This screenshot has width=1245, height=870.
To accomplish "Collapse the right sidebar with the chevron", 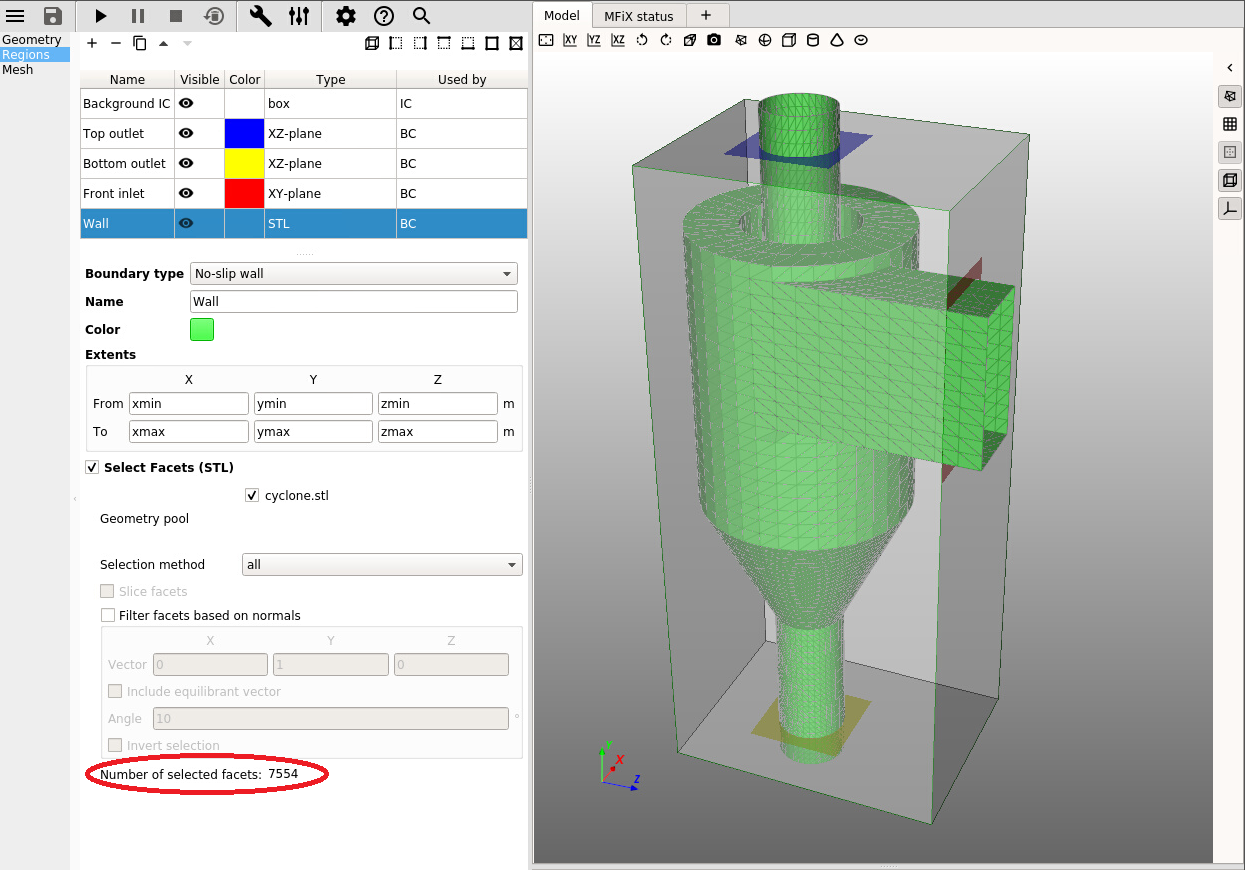I will pyautogui.click(x=1229, y=68).
